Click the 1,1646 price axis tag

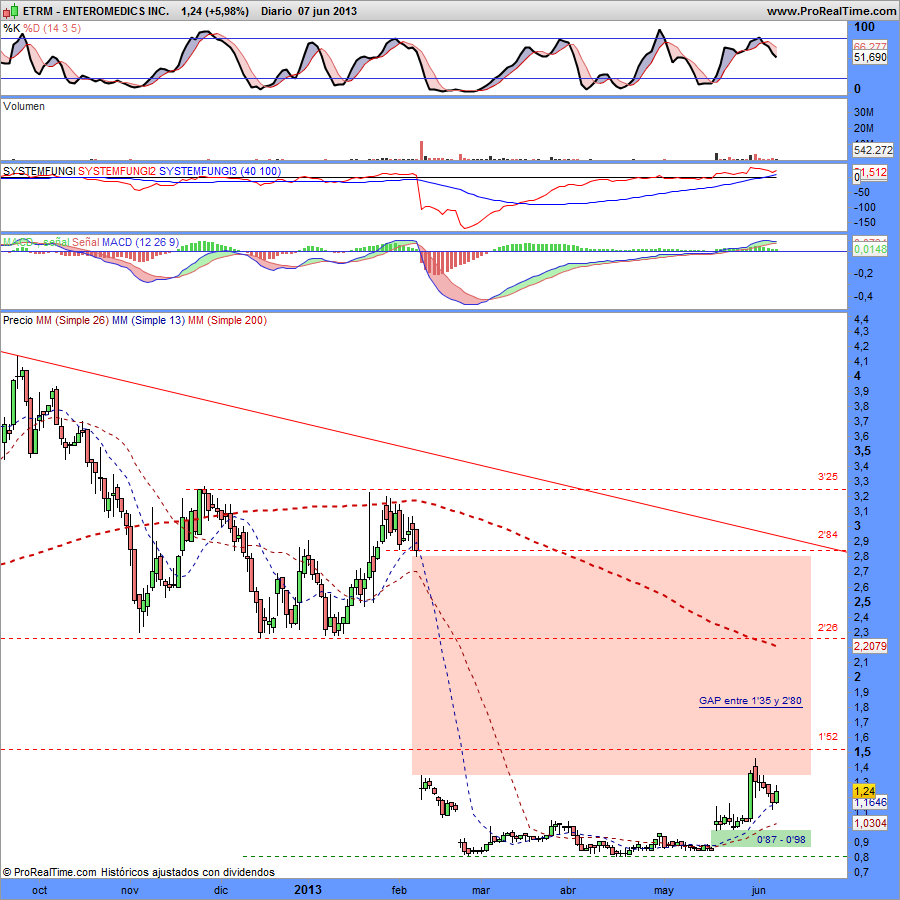870,802
